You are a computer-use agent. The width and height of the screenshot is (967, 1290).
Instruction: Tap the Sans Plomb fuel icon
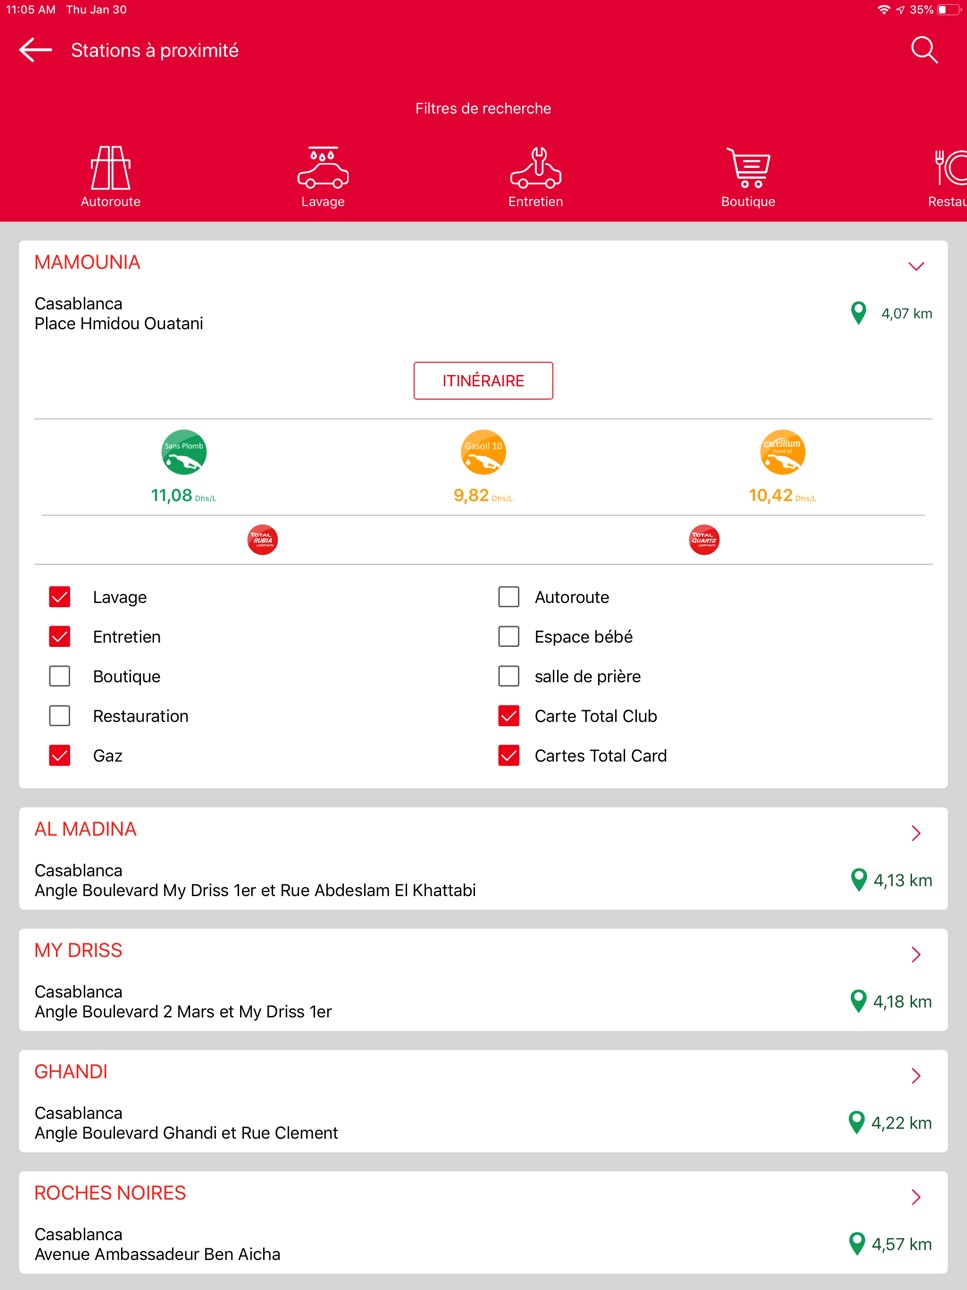pyautogui.click(x=184, y=453)
